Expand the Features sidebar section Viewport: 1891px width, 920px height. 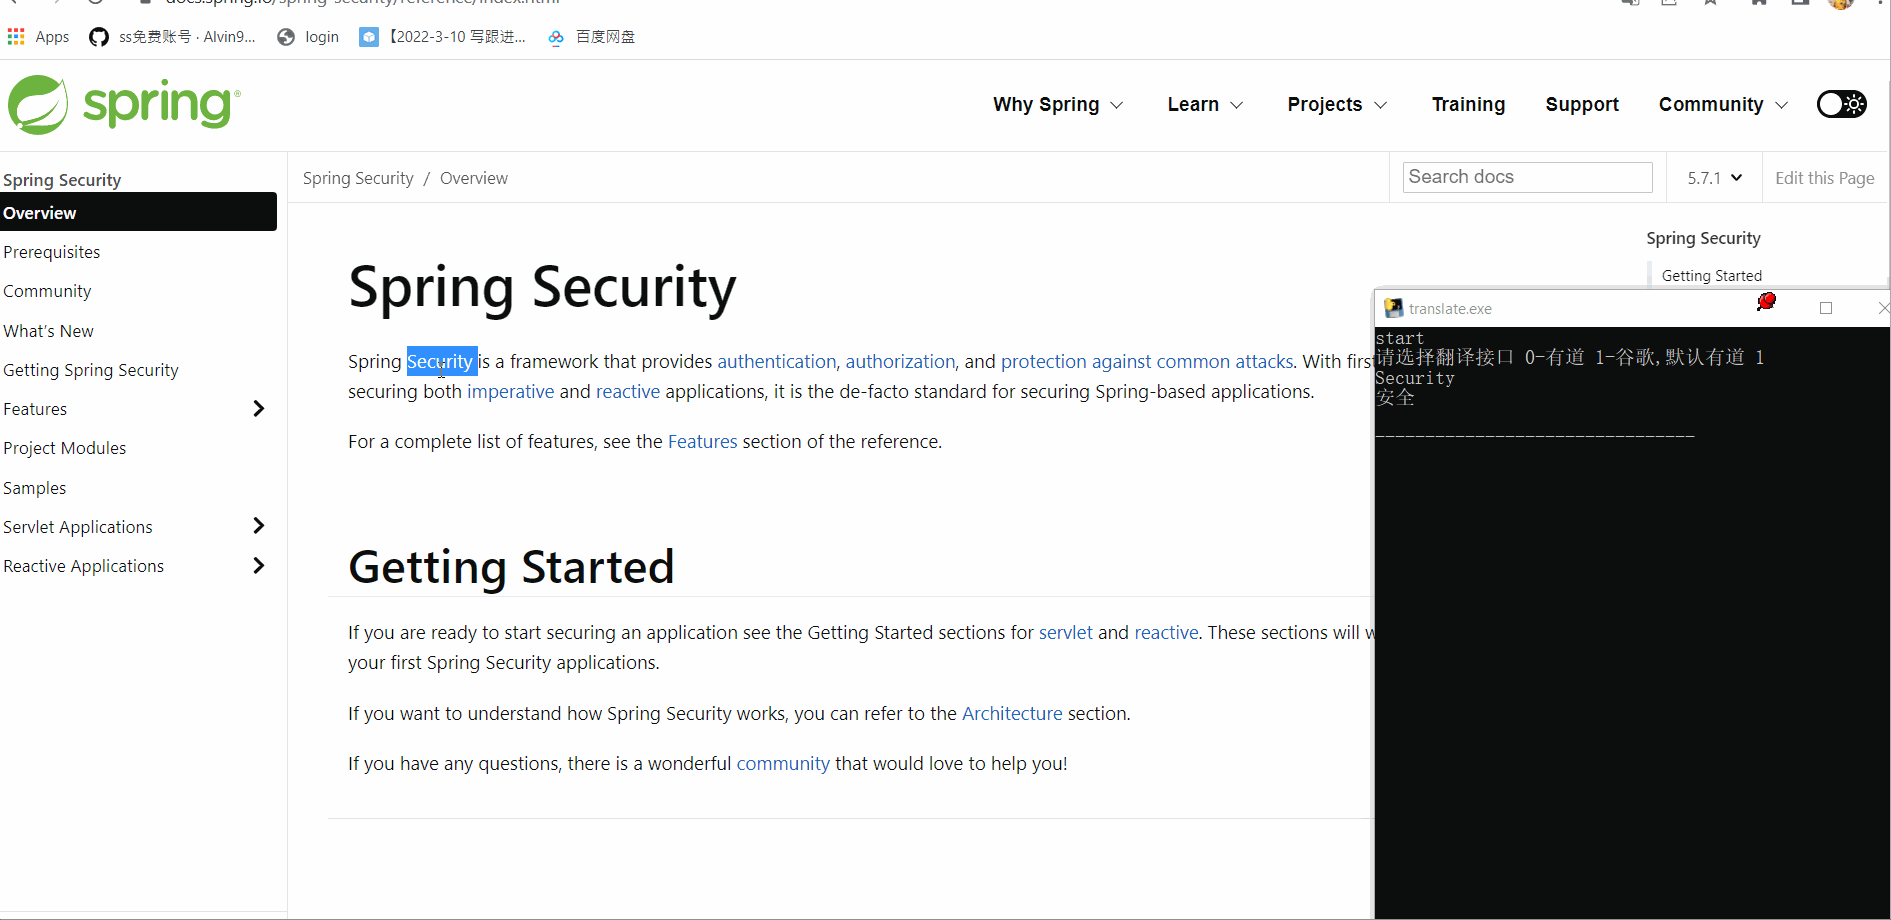tap(259, 408)
